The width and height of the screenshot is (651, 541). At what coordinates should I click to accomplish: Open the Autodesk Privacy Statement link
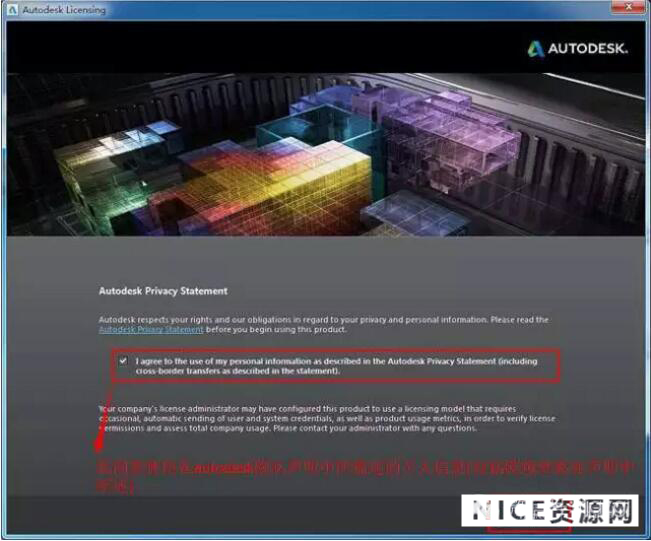[x=151, y=330]
